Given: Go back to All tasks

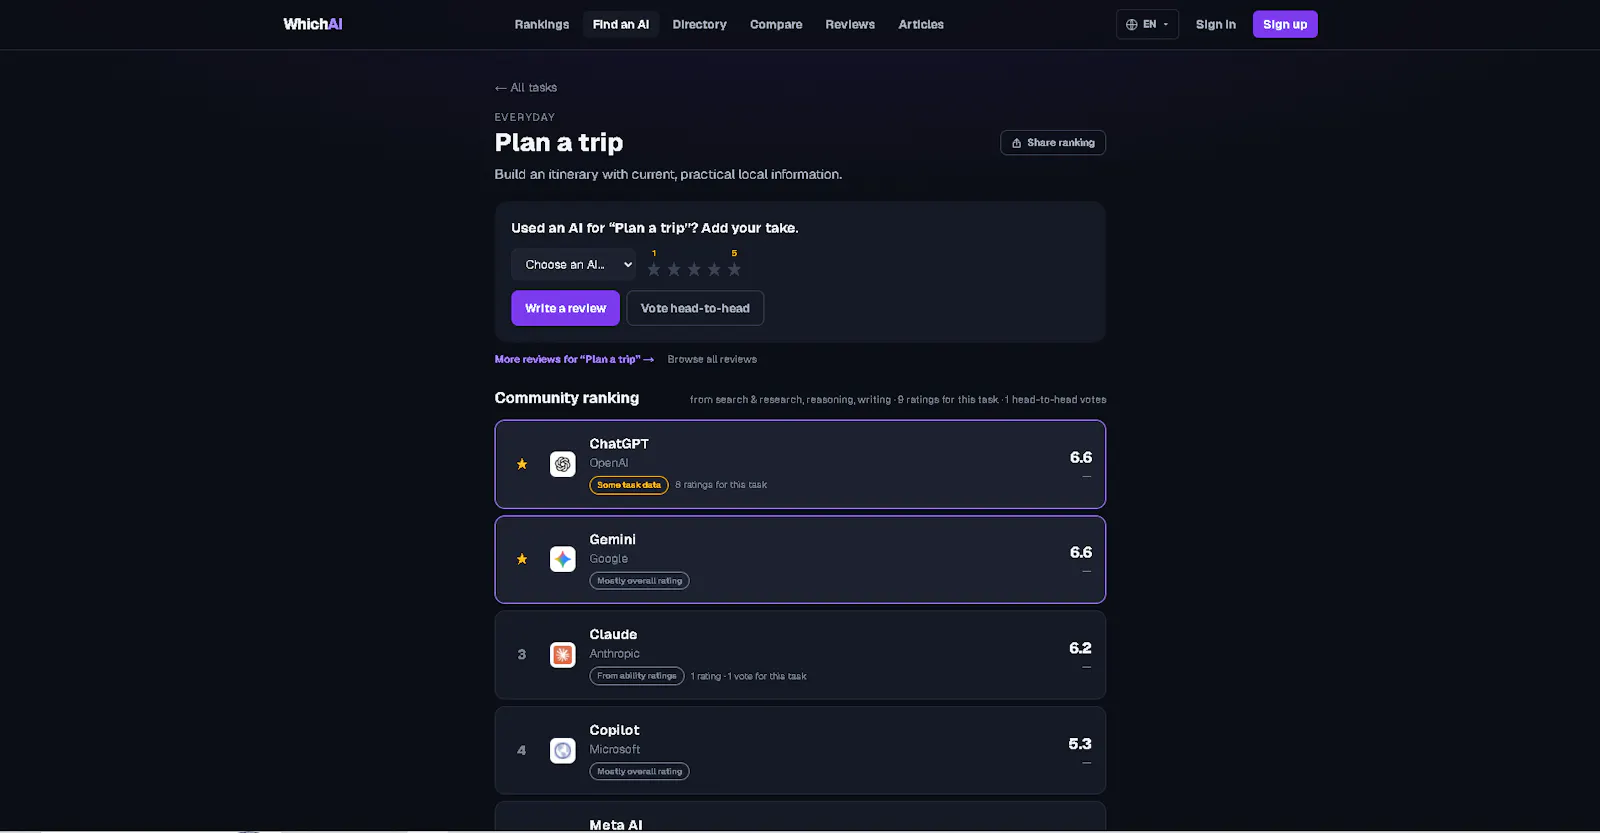Looking at the screenshot, I should 526,88.
